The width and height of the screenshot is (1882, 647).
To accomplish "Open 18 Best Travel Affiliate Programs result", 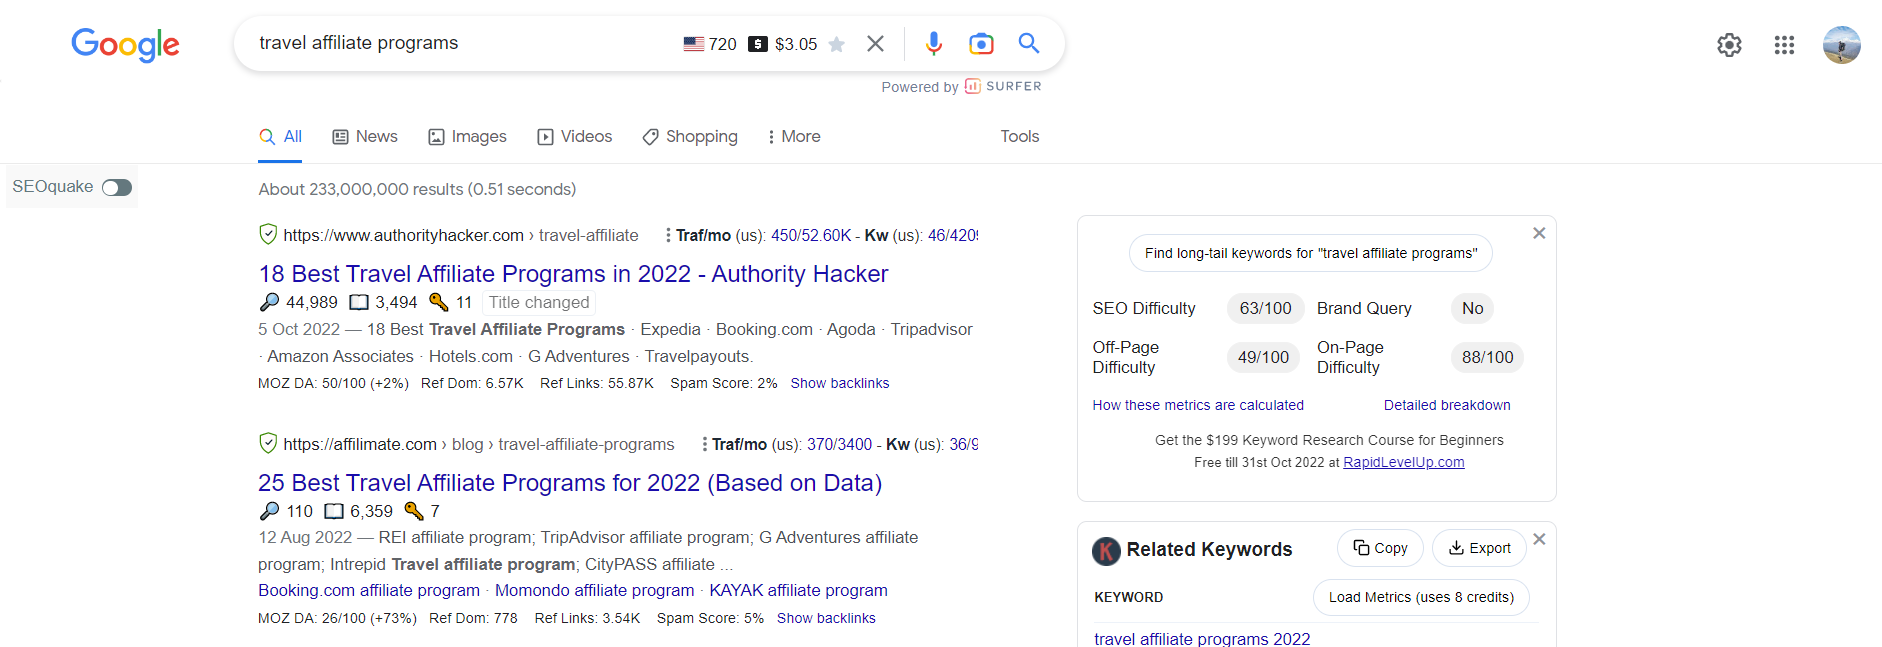I will click(x=573, y=274).
